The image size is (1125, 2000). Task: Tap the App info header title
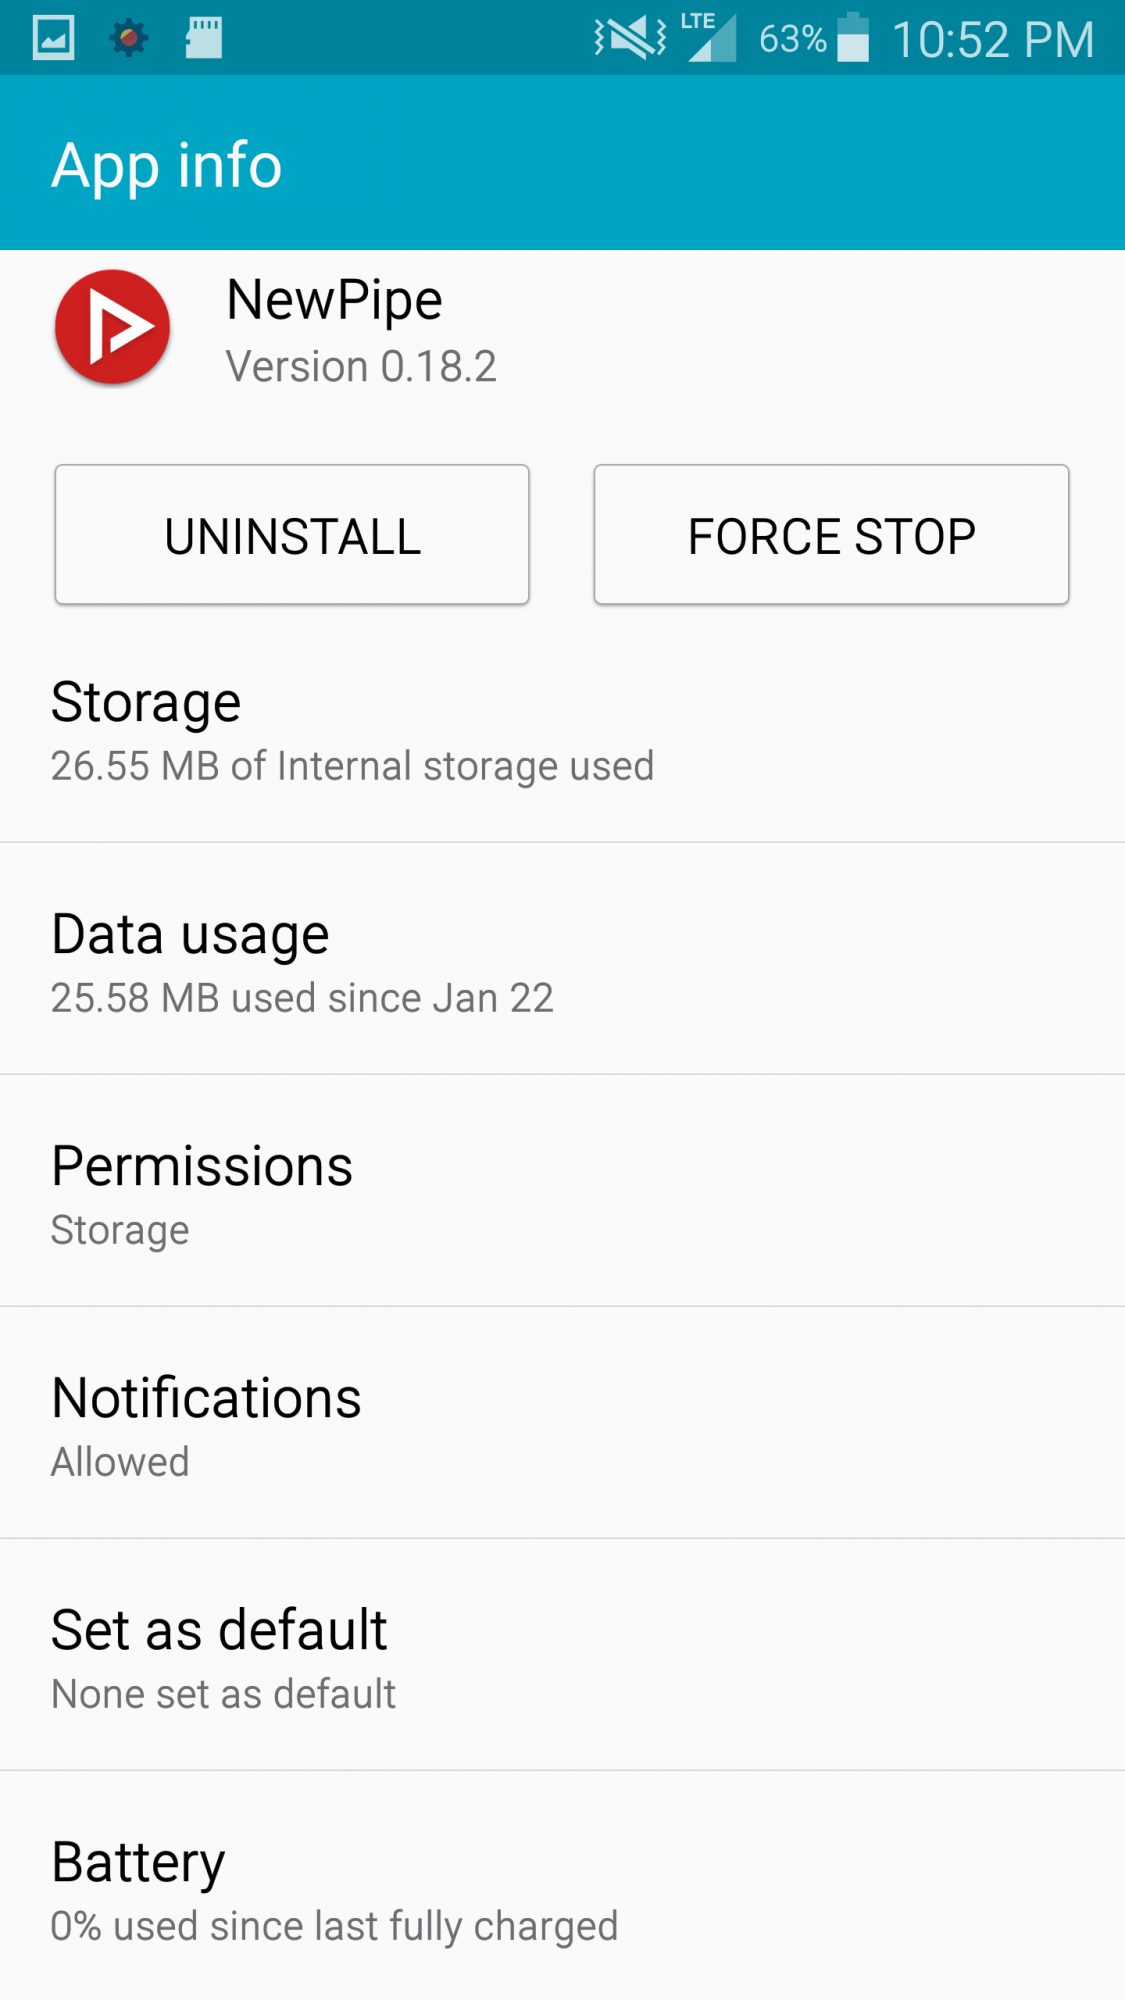point(167,165)
